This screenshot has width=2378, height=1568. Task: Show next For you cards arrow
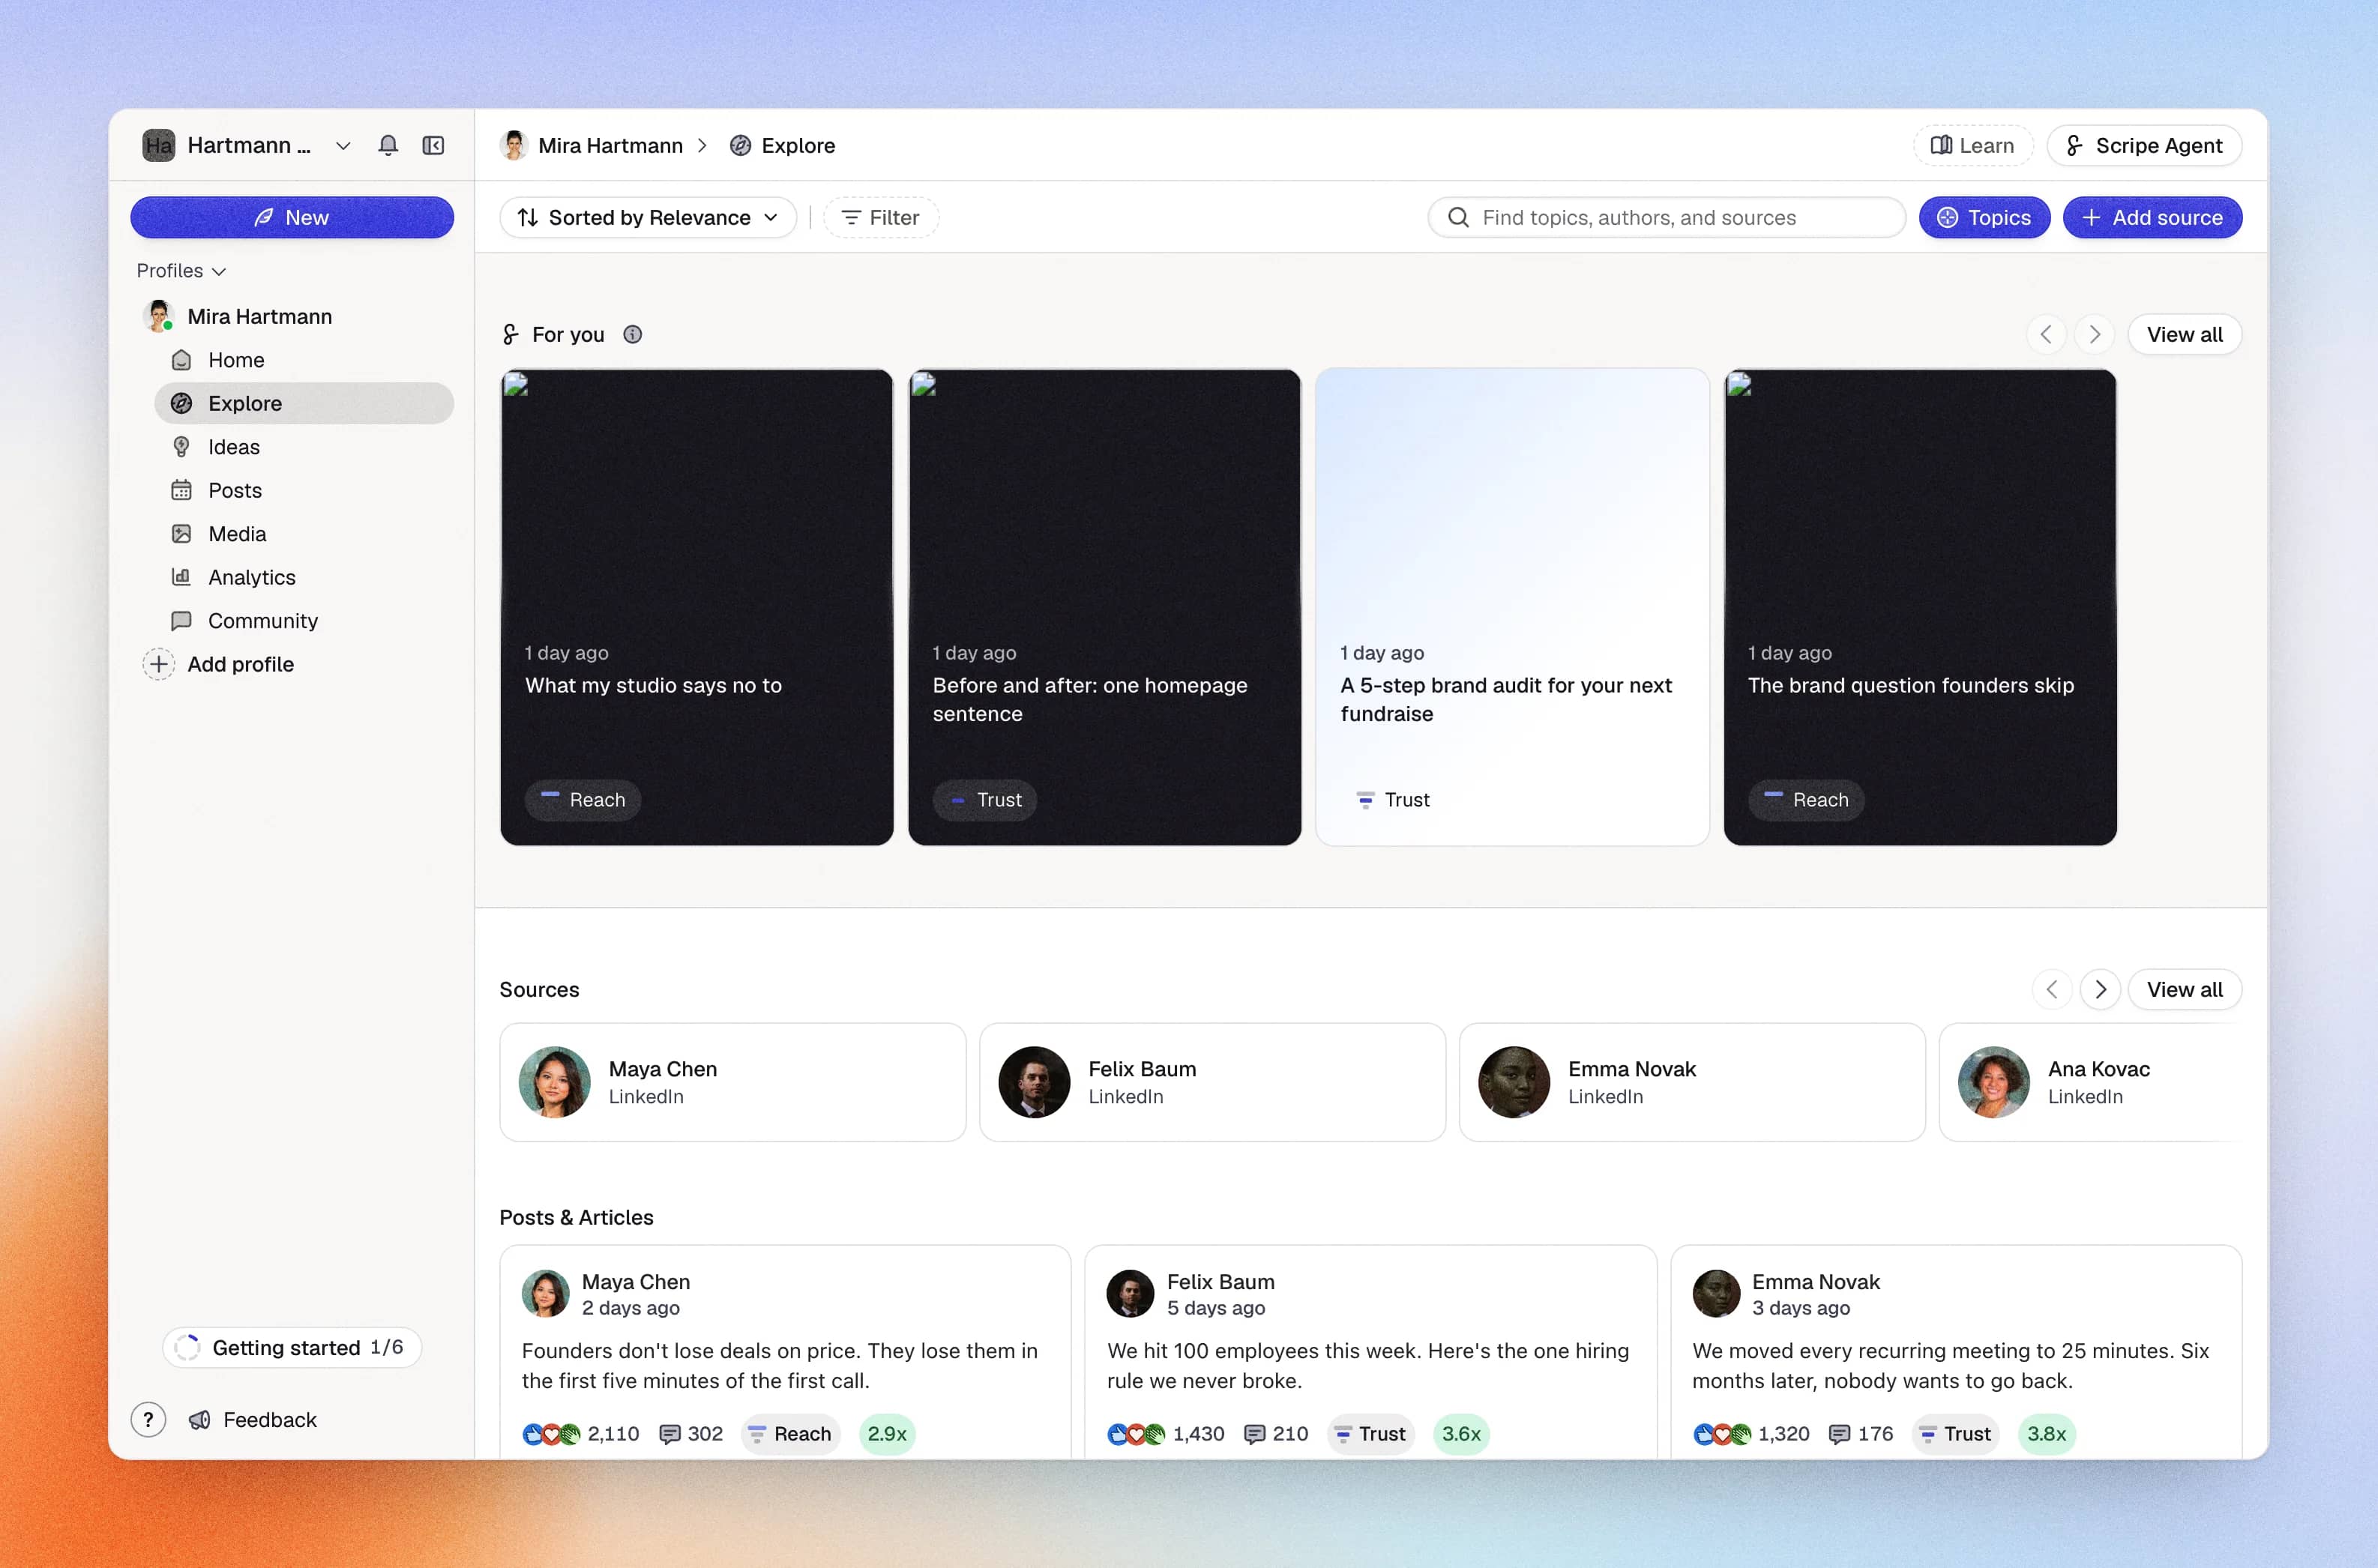click(x=2095, y=335)
